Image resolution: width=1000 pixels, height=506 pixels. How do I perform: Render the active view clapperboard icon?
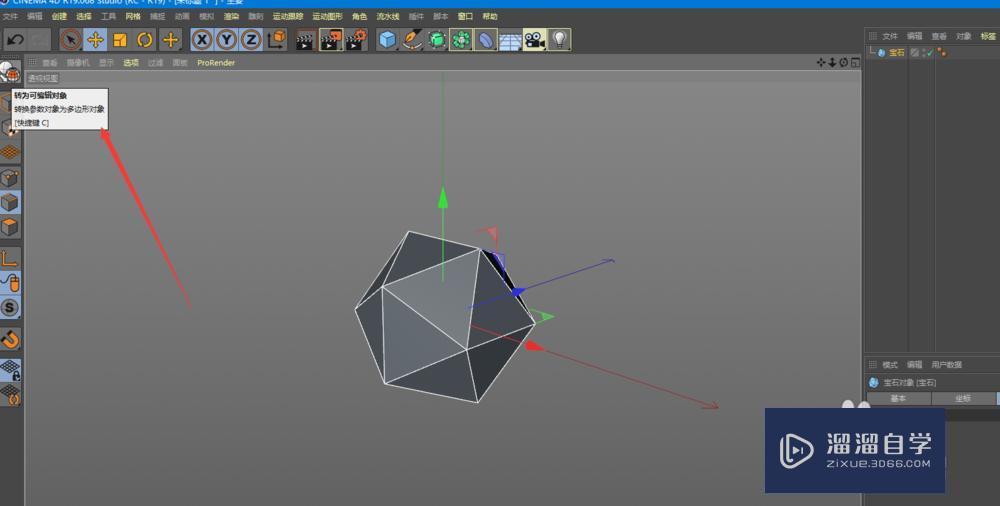pos(306,40)
